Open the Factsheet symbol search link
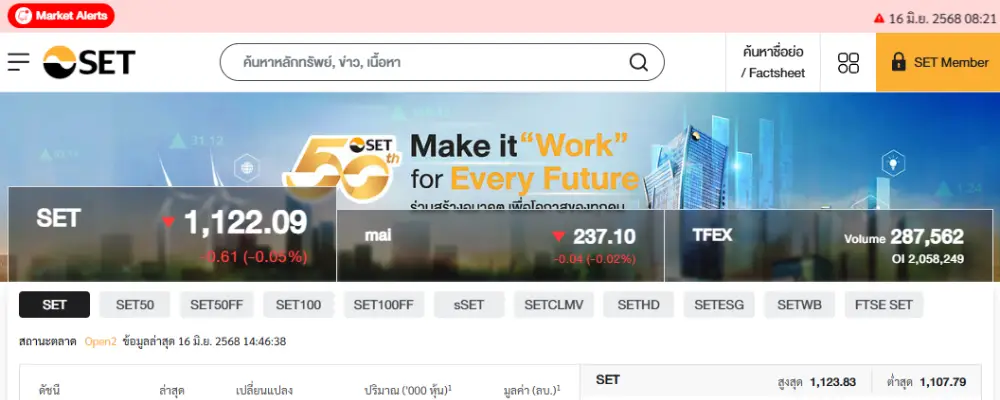 click(773, 63)
